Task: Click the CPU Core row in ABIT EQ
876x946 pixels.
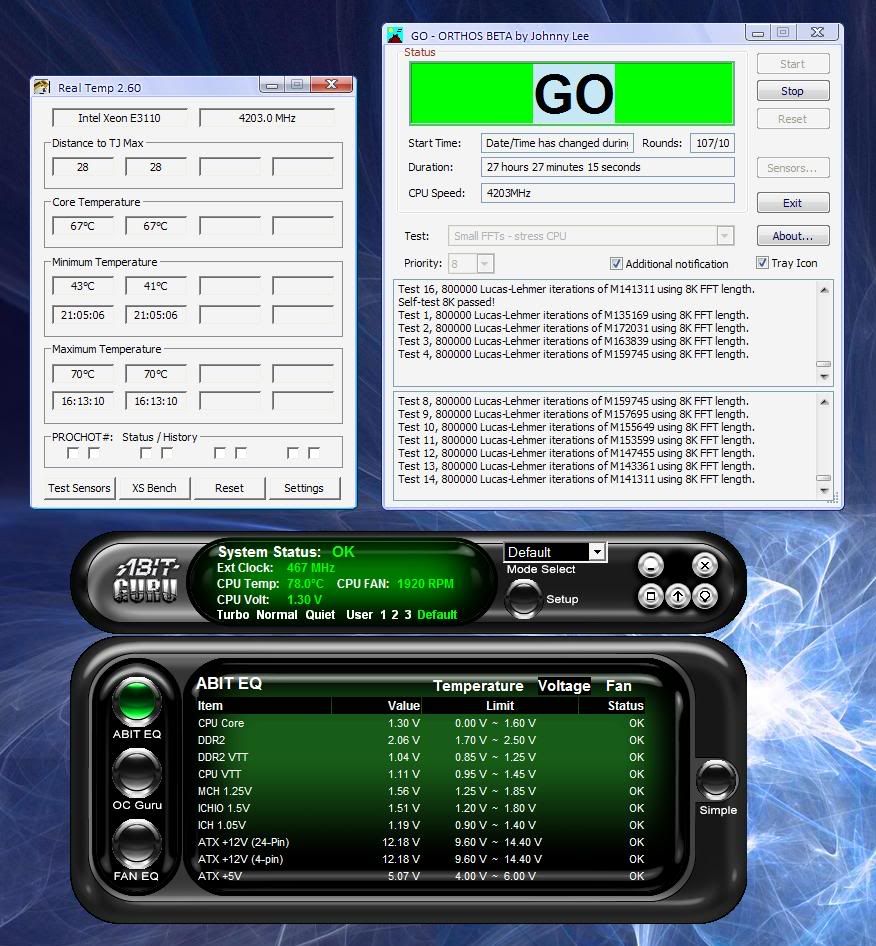Action: pos(421,723)
